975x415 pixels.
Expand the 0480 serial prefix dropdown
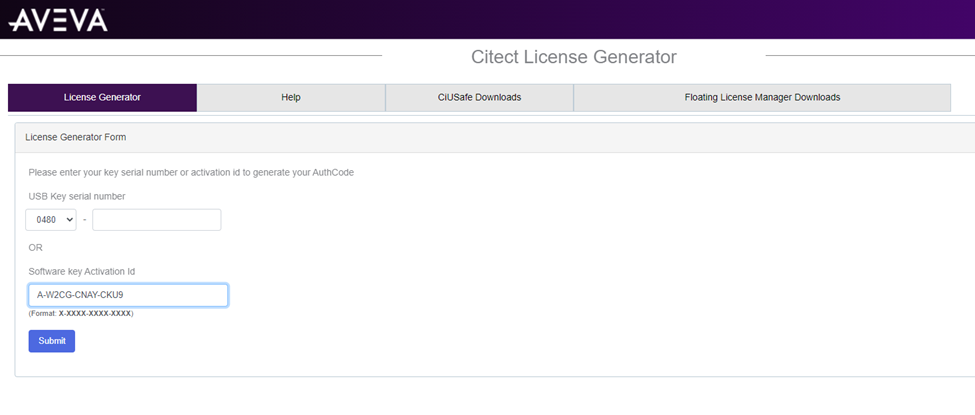pos(51,220)
